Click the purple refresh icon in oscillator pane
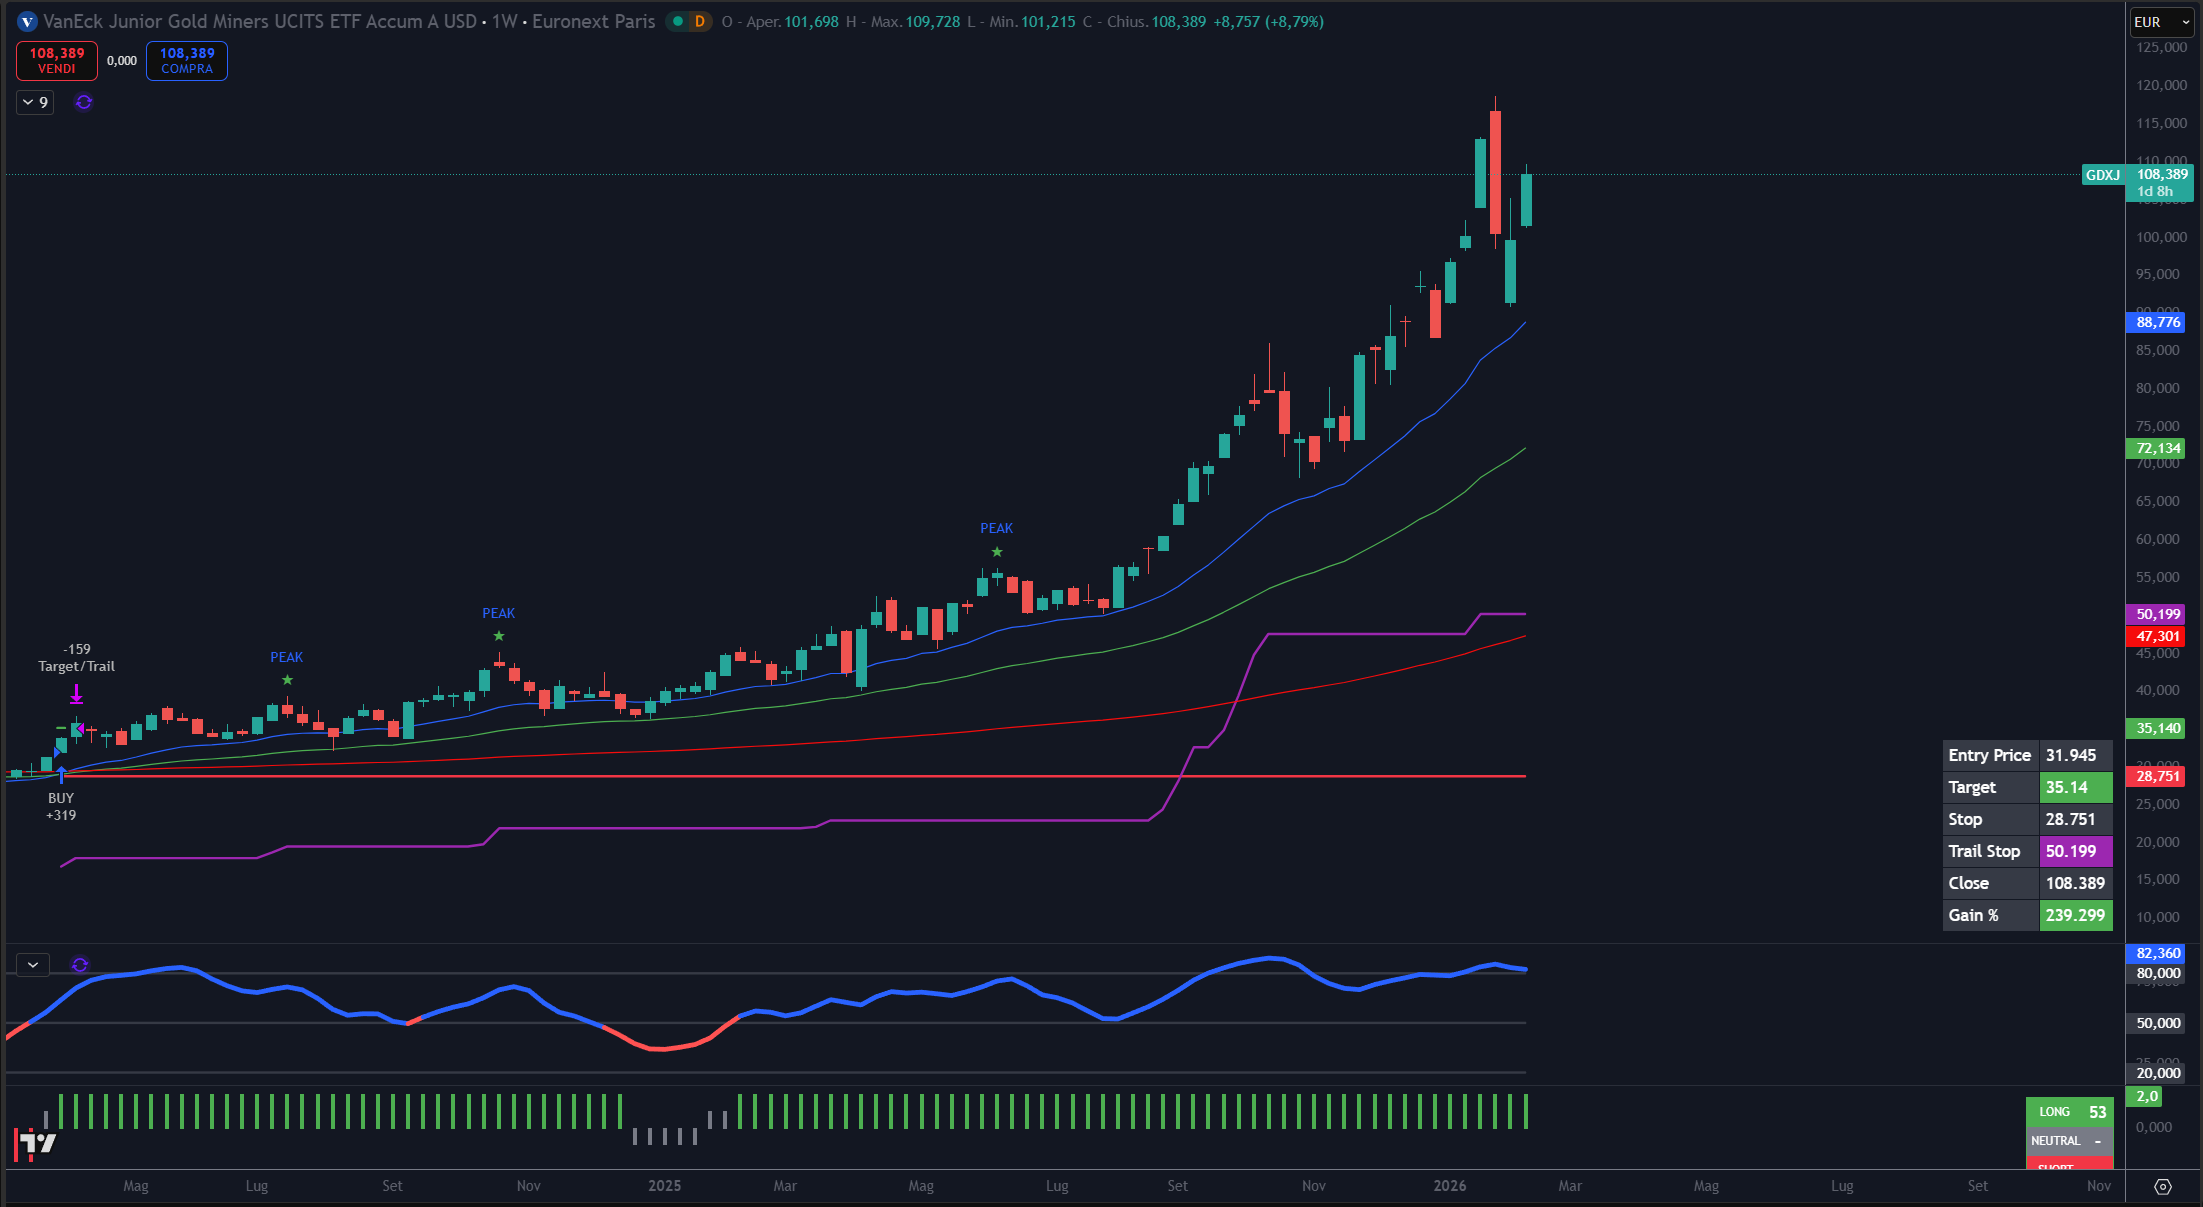2203x1207 pixels. tap(80, 965)
